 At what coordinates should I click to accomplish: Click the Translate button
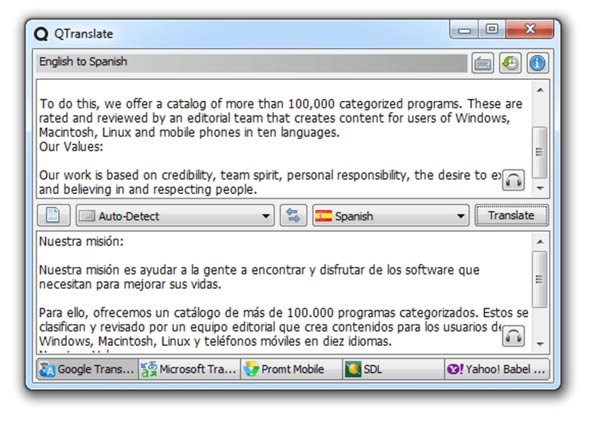point(511,215)
